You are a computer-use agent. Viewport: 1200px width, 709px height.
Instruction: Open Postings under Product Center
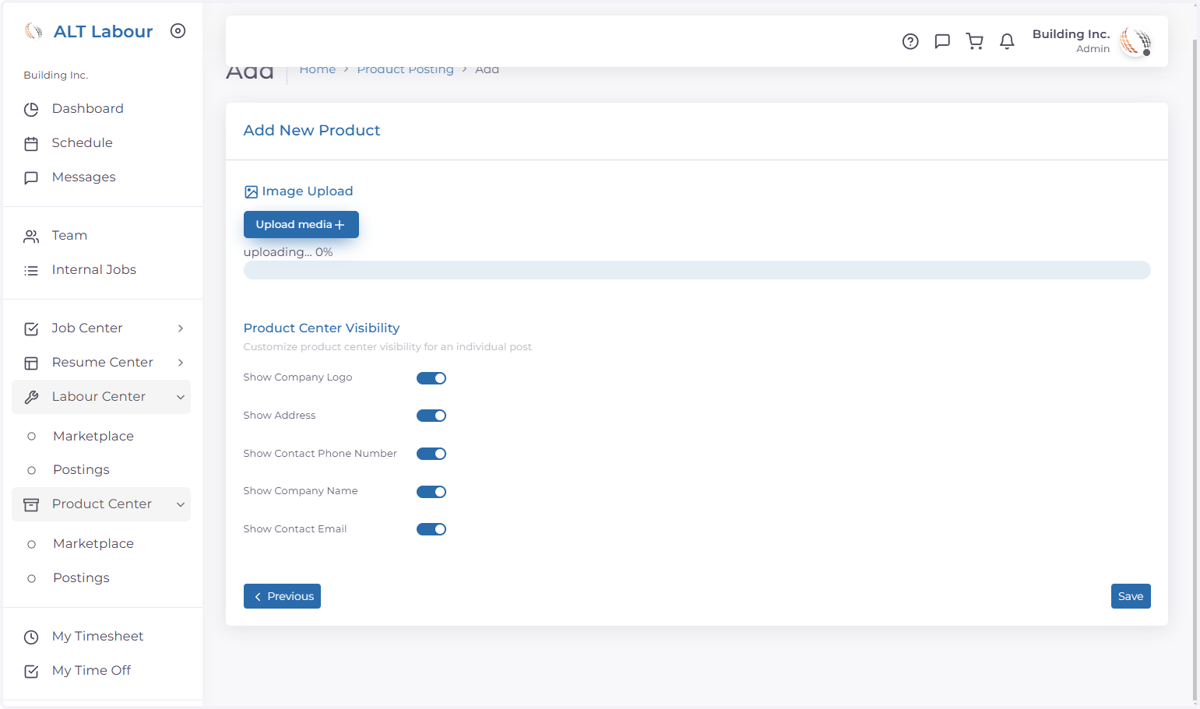81,578
